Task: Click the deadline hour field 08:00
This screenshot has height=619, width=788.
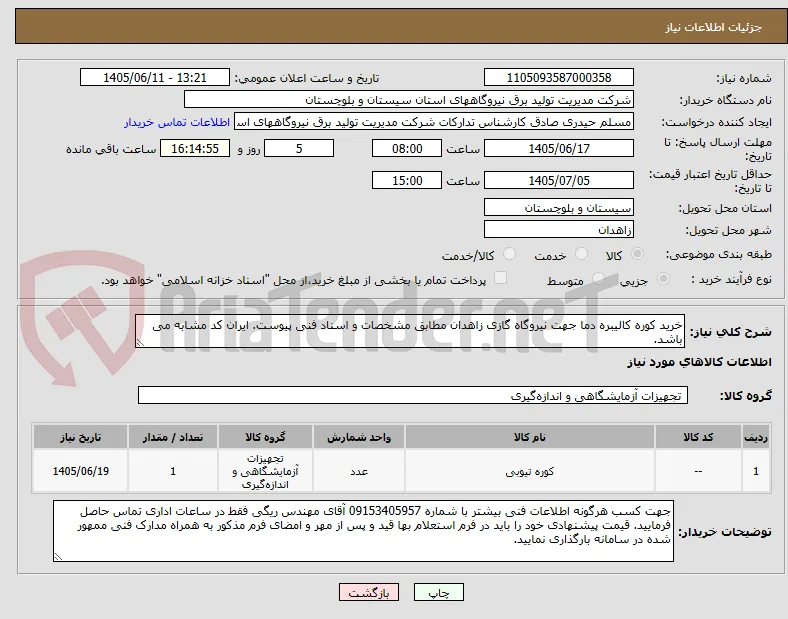Action: click(x=407, y=148)
